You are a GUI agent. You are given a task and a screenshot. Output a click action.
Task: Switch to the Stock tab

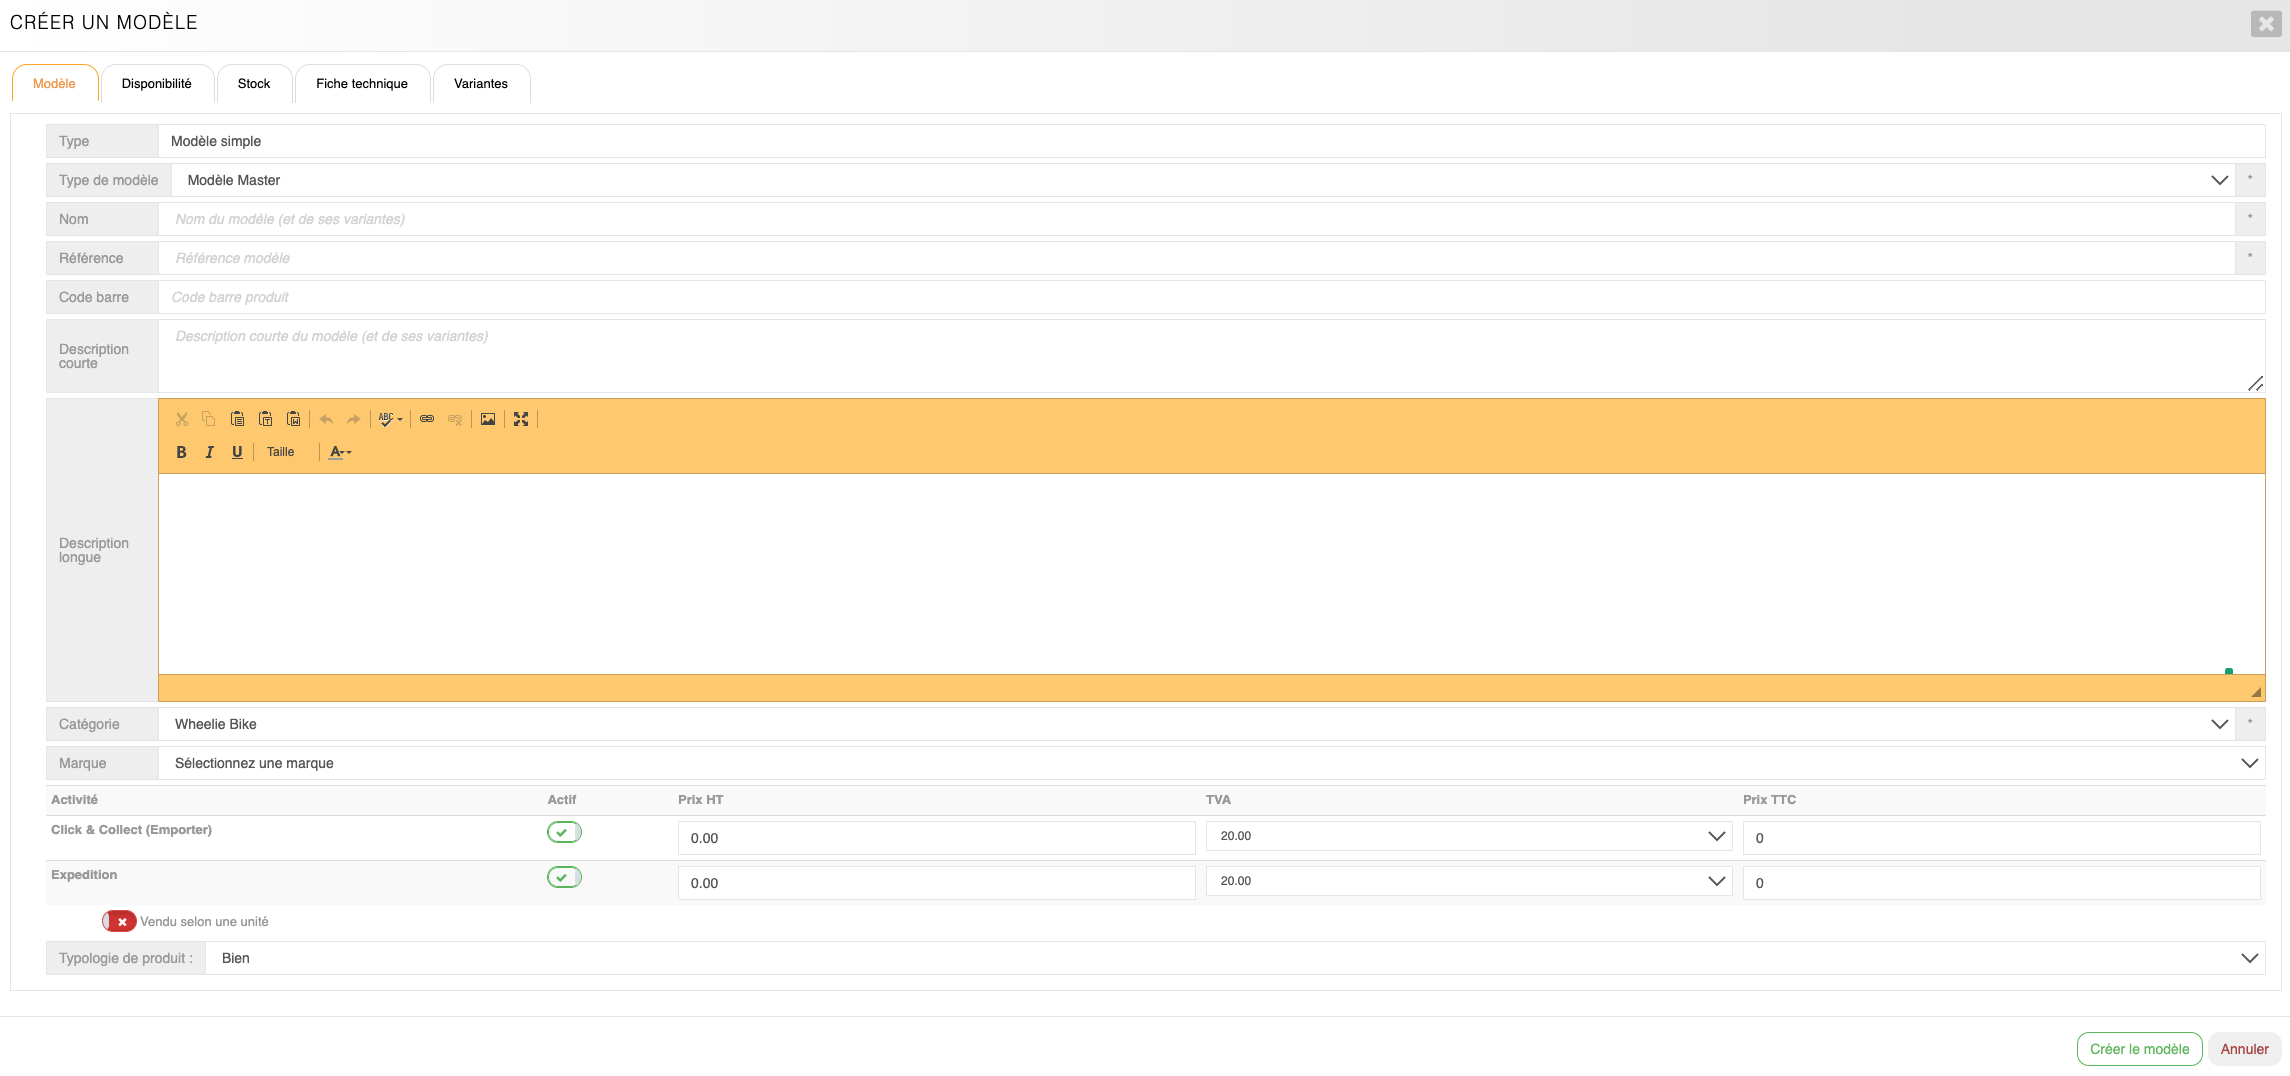(x=254, y=84)
